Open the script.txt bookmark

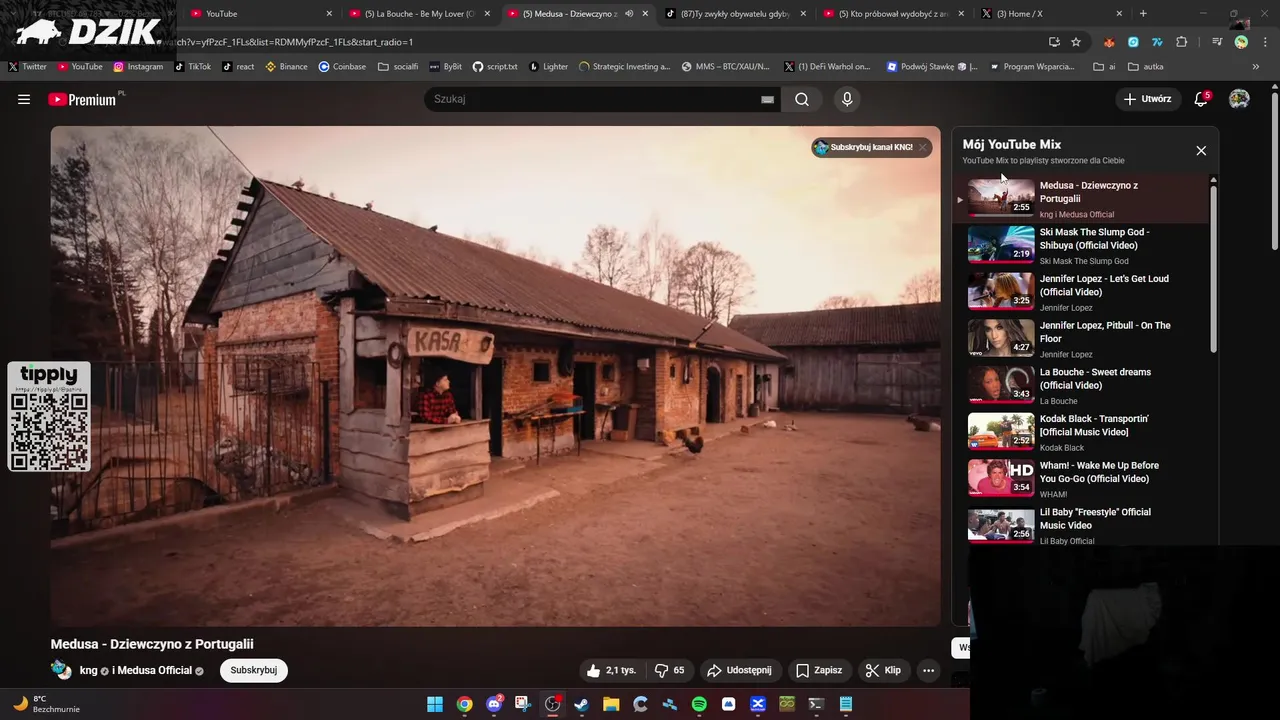[495, 67]
